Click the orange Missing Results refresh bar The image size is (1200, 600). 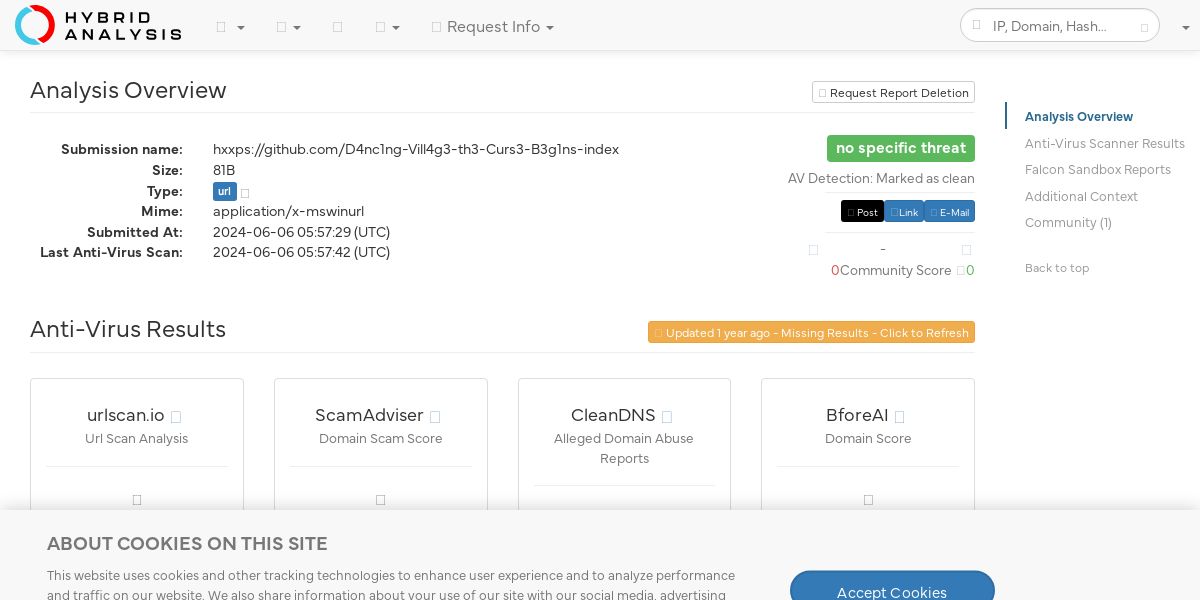(811, 332)
